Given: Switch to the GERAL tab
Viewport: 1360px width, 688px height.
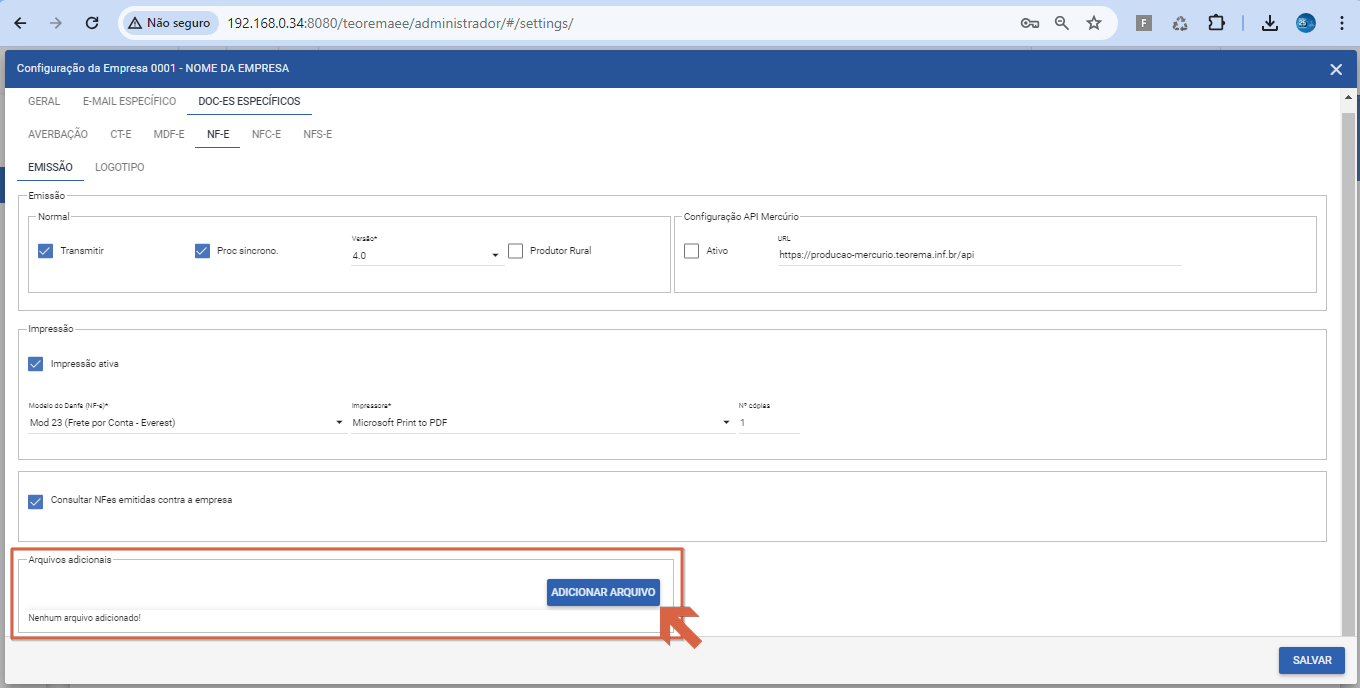Looking at the screenshot, I should click(x=44, y=101).
